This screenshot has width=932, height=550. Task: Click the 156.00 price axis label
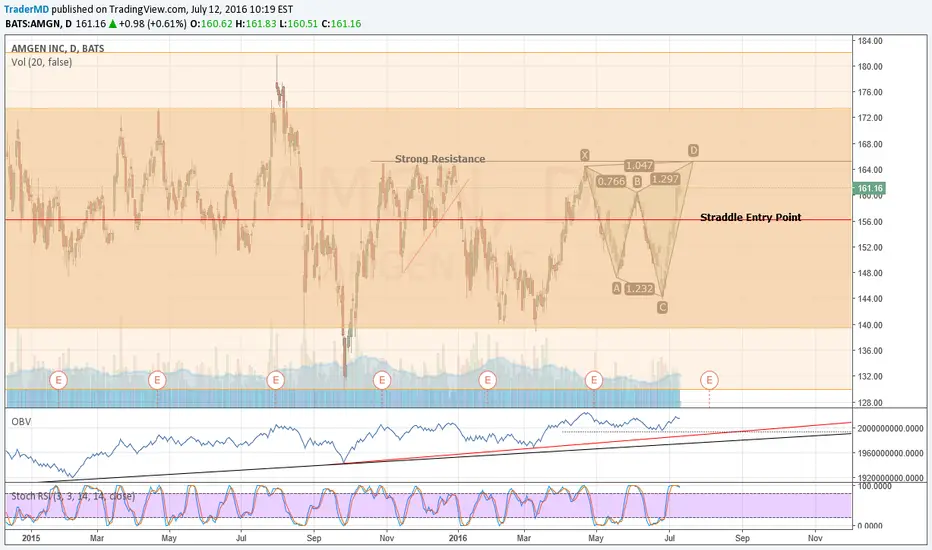point(870,222)
